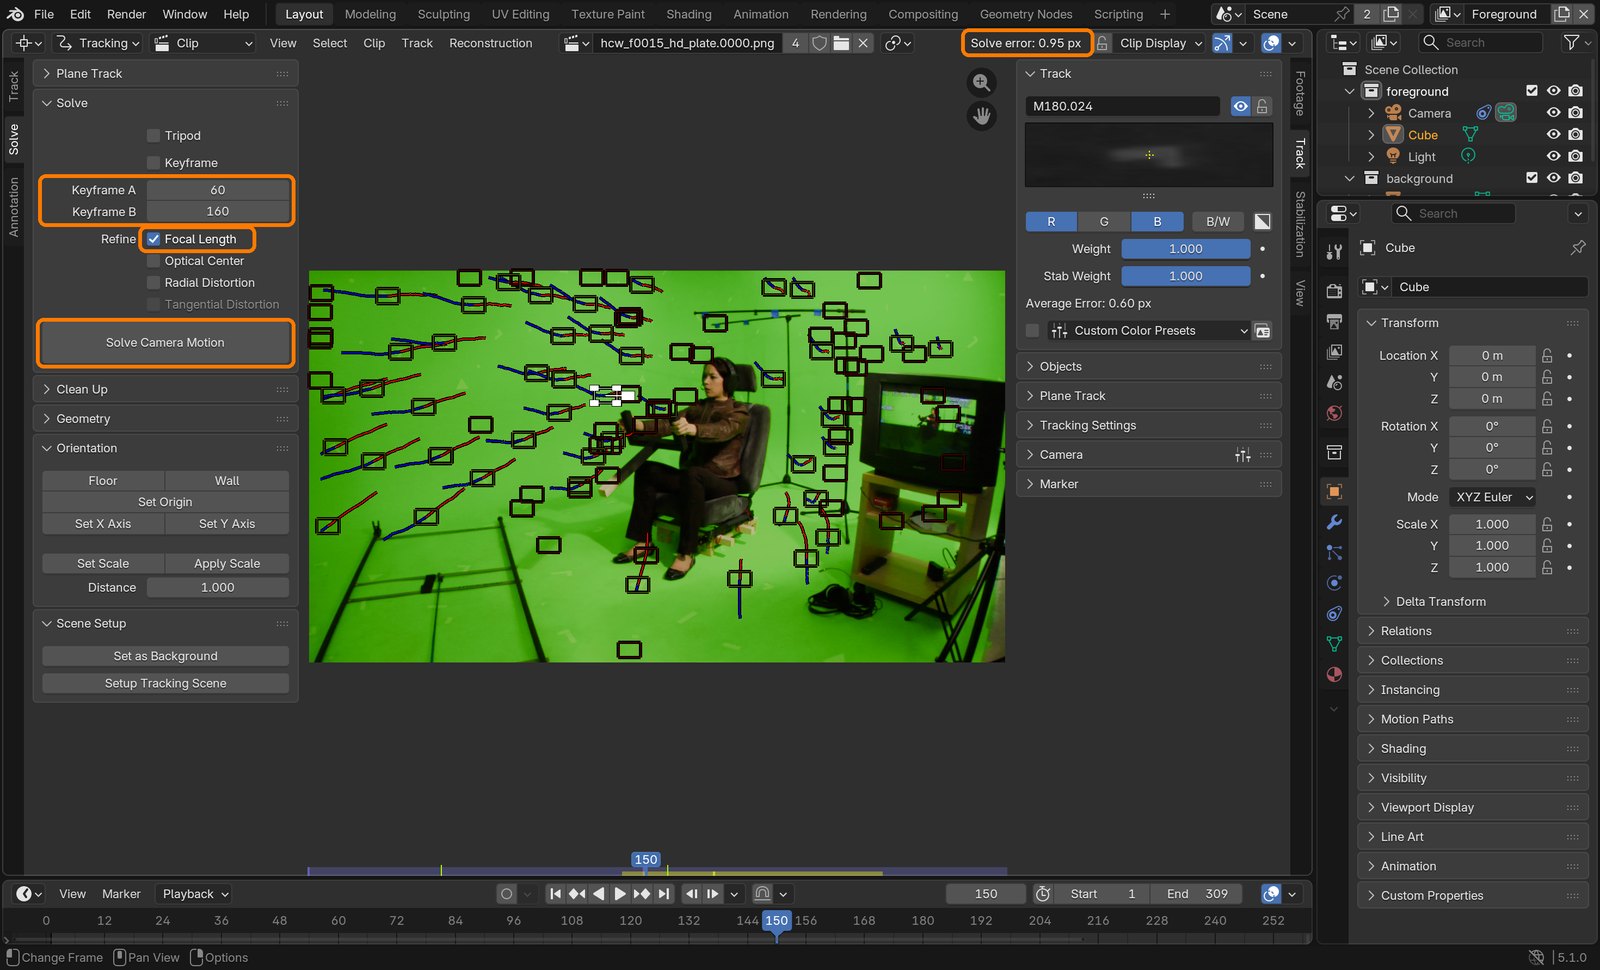
Task: Expand the Clean Up panel
Action: click(x=166, y=390)
